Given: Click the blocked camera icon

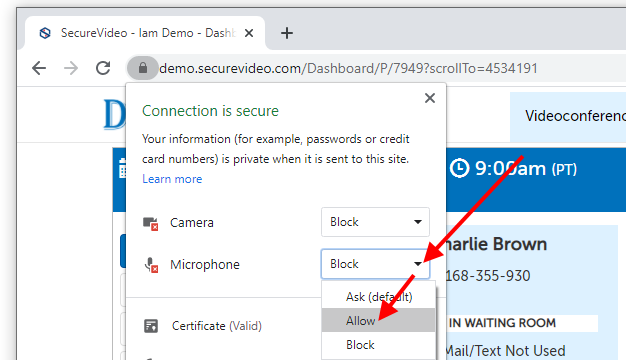Looking at the screenshot, I should 151,223.
